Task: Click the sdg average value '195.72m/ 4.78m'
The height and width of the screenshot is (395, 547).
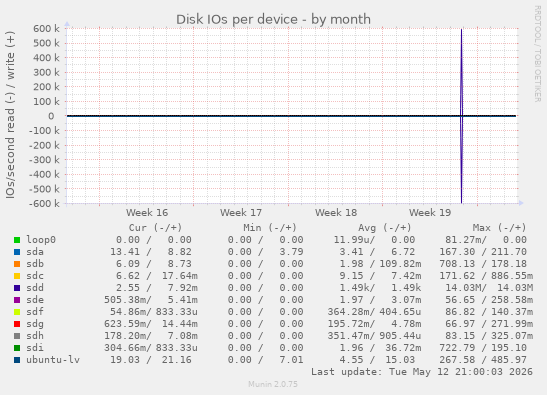Action: 374,324
